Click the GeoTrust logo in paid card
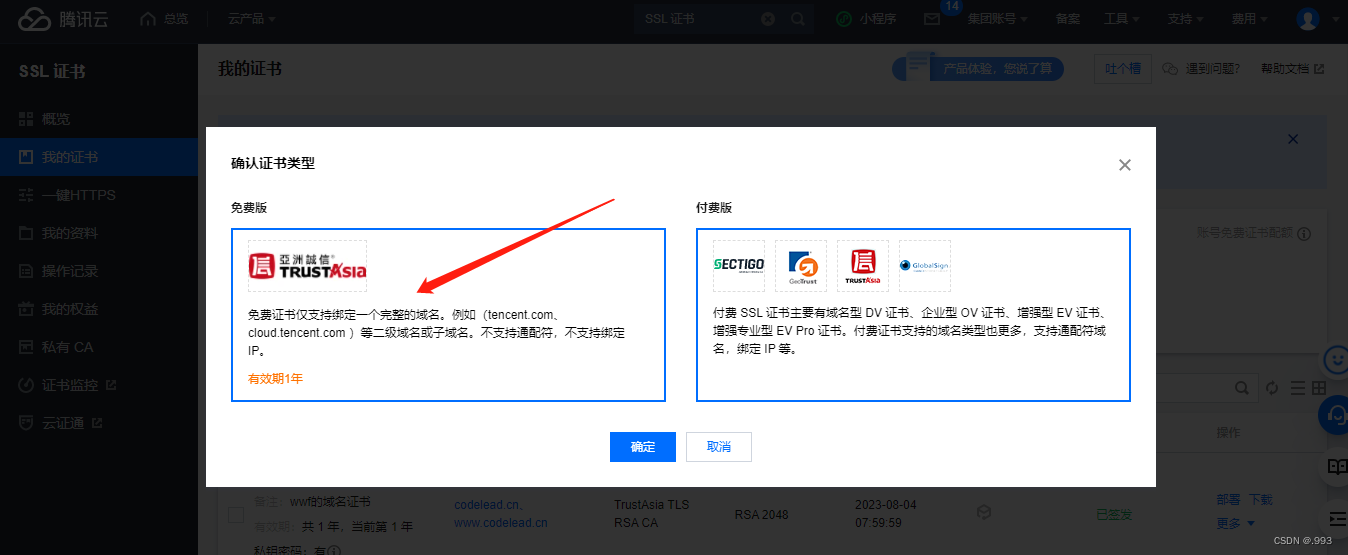Image resolution: width=1348 pixels, height=555 pixels. [801, 265]
